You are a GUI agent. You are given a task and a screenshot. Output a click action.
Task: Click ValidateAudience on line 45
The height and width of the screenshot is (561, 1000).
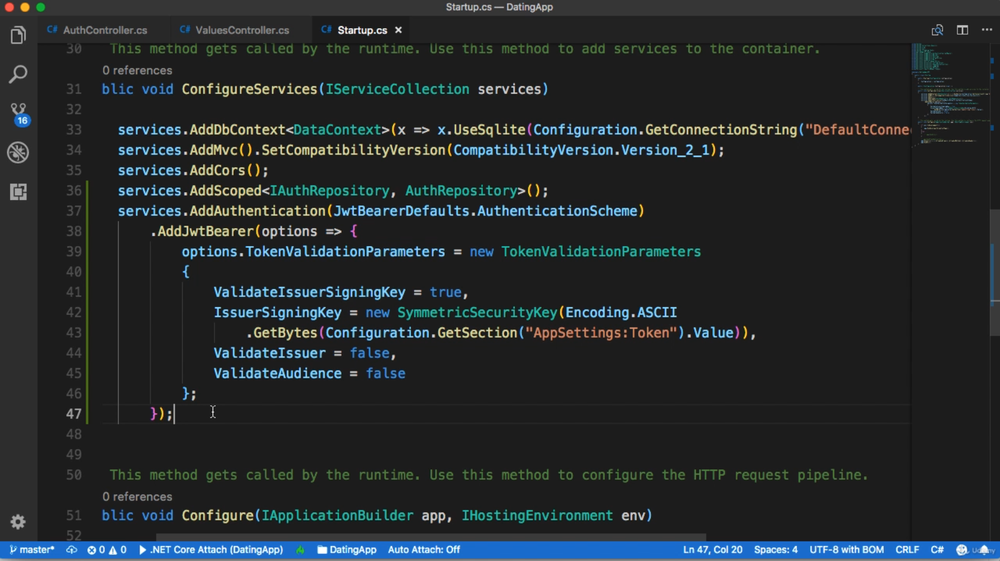277,374
